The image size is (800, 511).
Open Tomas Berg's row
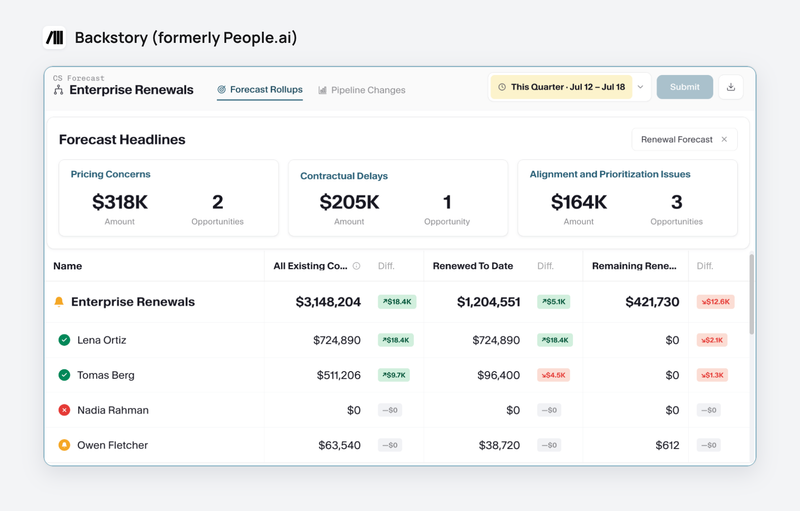pyautogui.click(x=397, y=375)
